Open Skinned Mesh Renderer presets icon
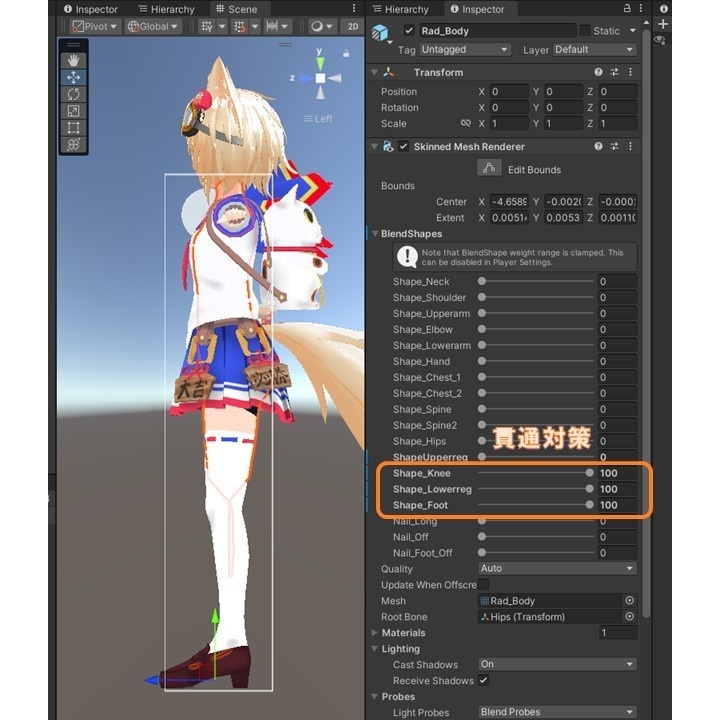Viewport: 720px width, 720px height. point(614,146)
